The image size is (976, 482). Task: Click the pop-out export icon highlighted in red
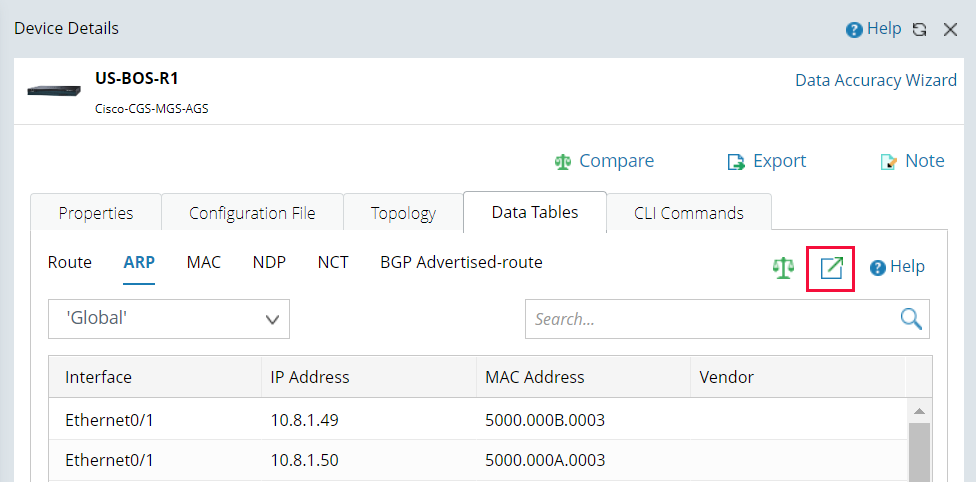[831, 268]
